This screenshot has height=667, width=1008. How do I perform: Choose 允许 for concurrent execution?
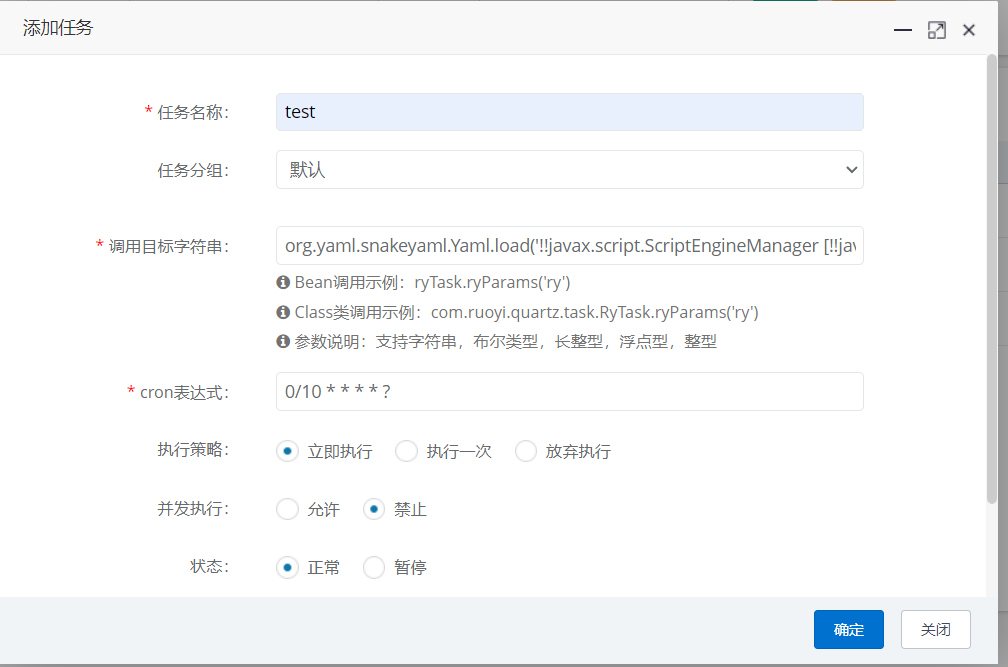(x=288, y=510)
